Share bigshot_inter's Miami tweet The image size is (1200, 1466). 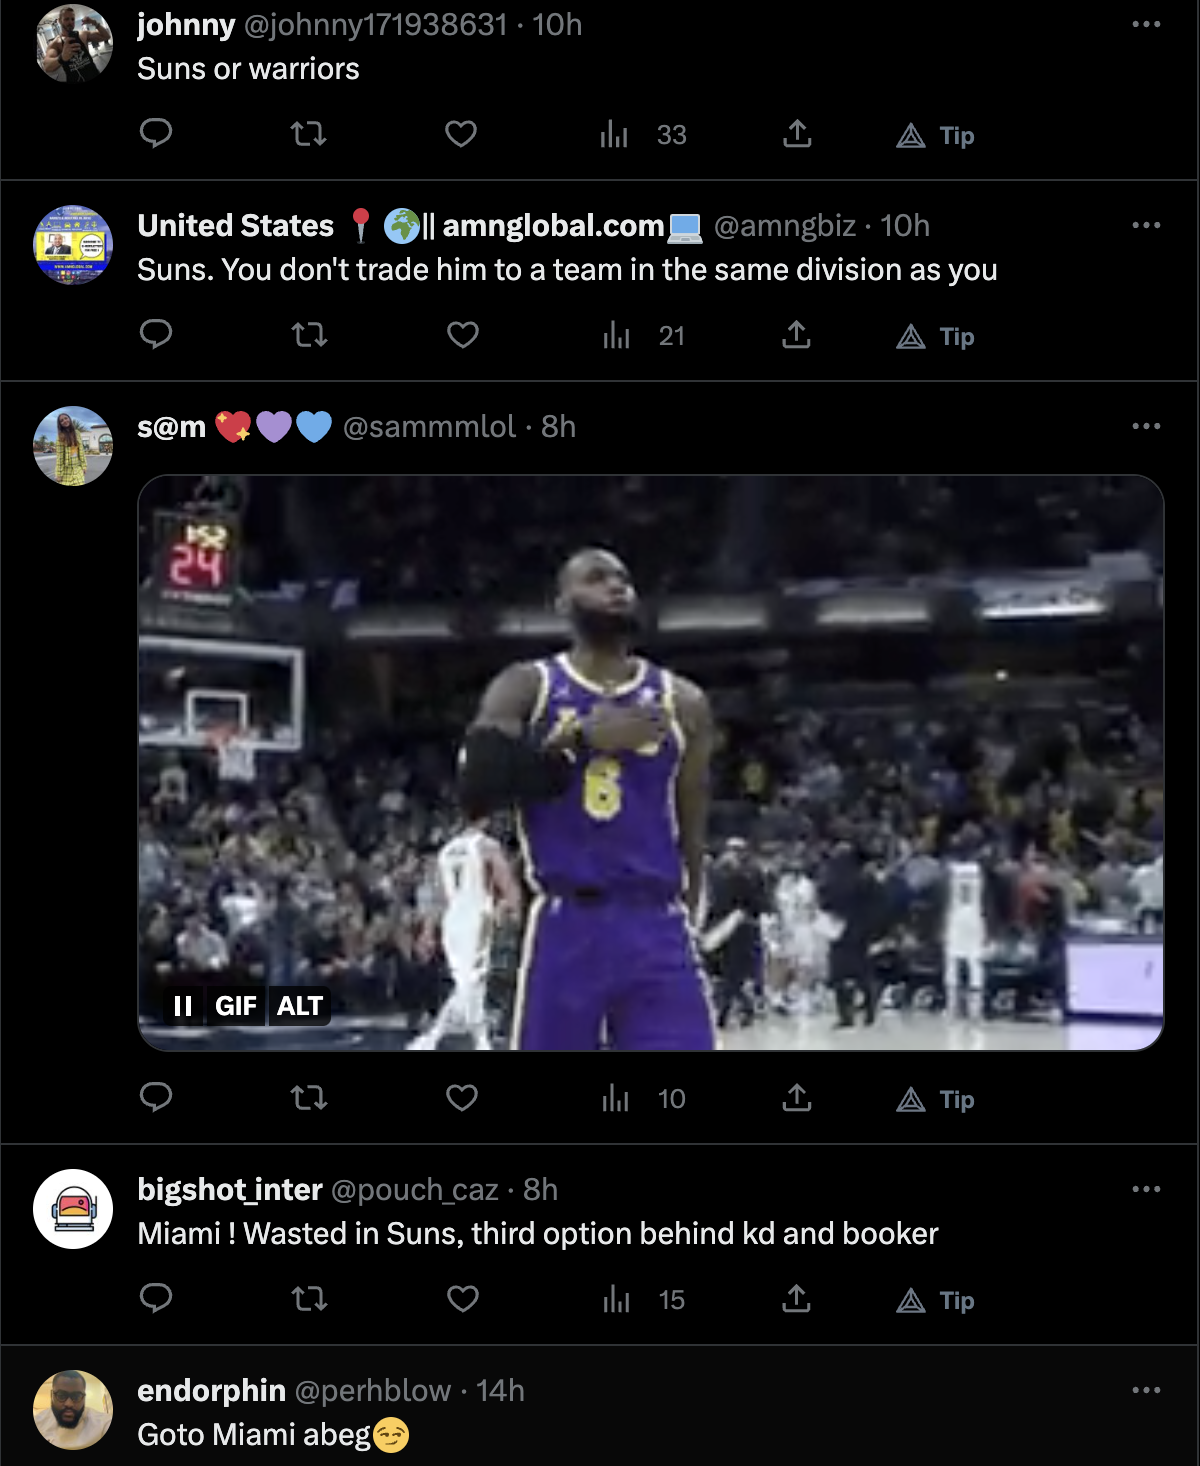797,1301
